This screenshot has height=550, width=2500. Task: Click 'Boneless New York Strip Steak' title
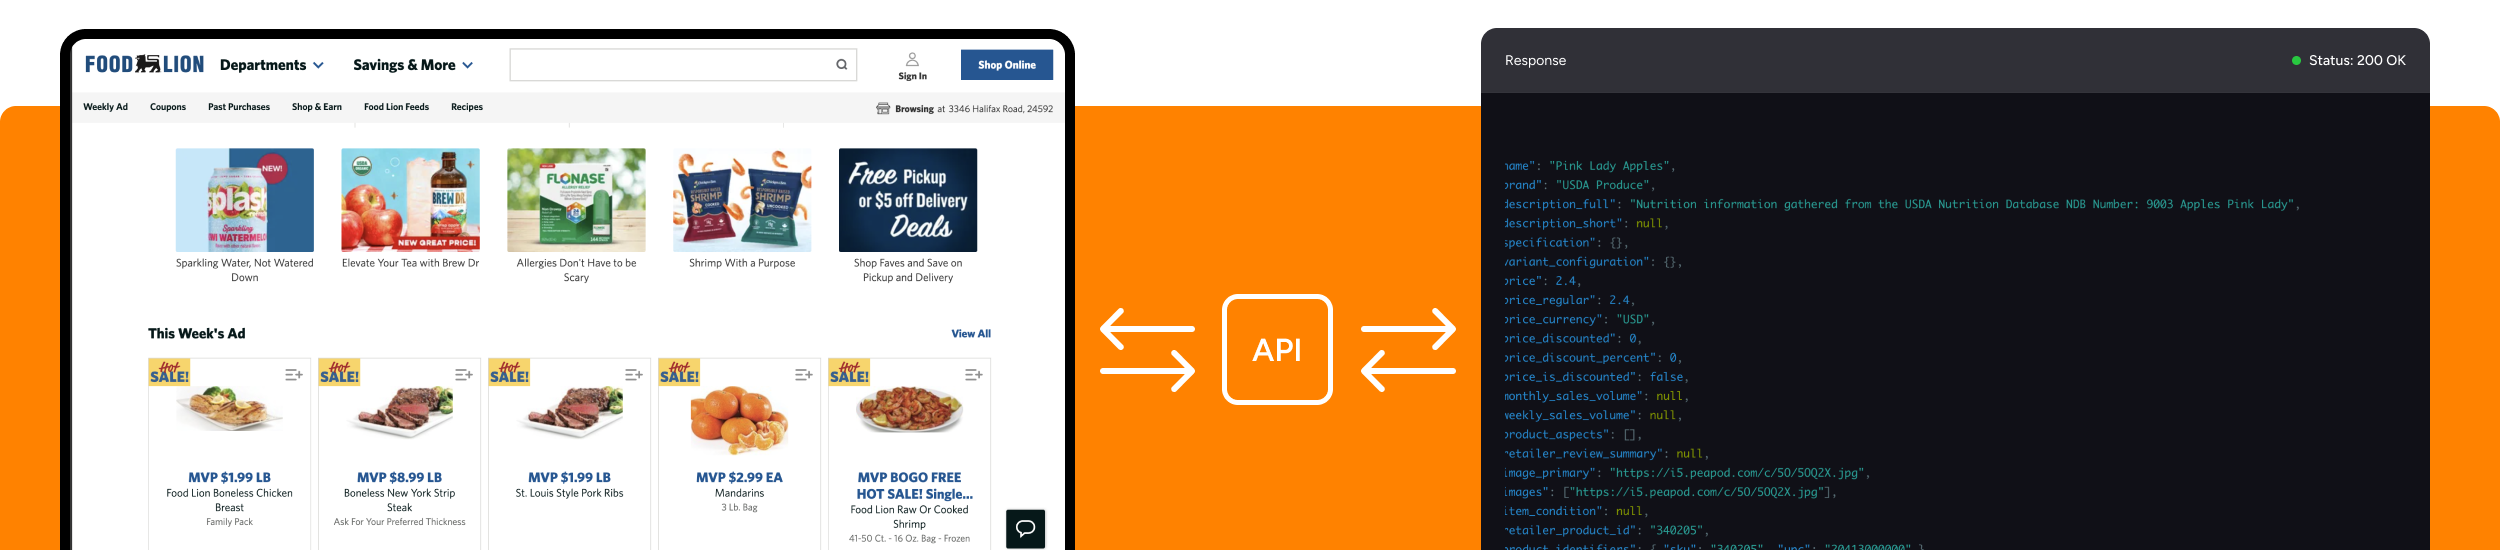399,500
